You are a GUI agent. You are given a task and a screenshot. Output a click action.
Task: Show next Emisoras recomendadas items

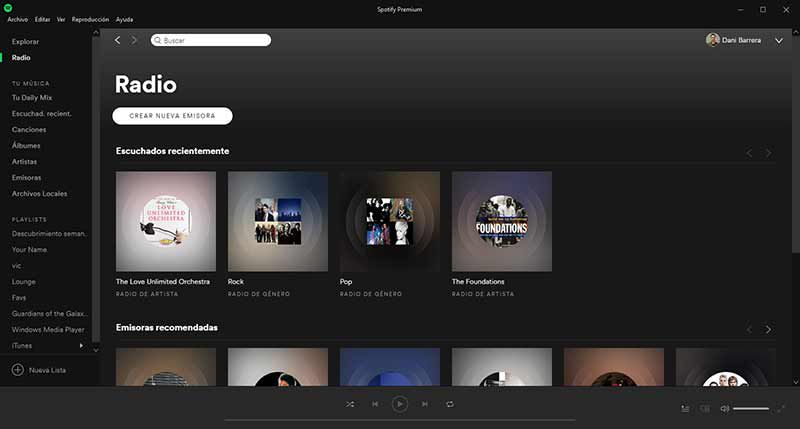768,329
